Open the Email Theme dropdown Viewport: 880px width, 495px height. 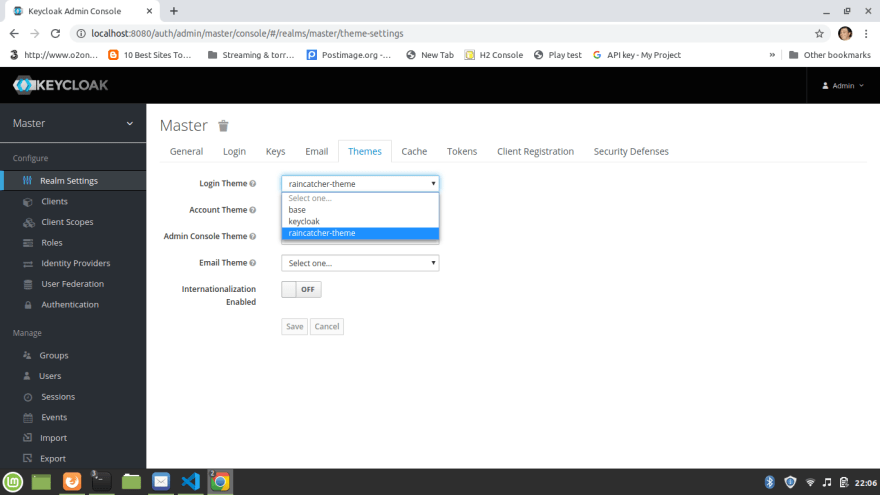360,263
